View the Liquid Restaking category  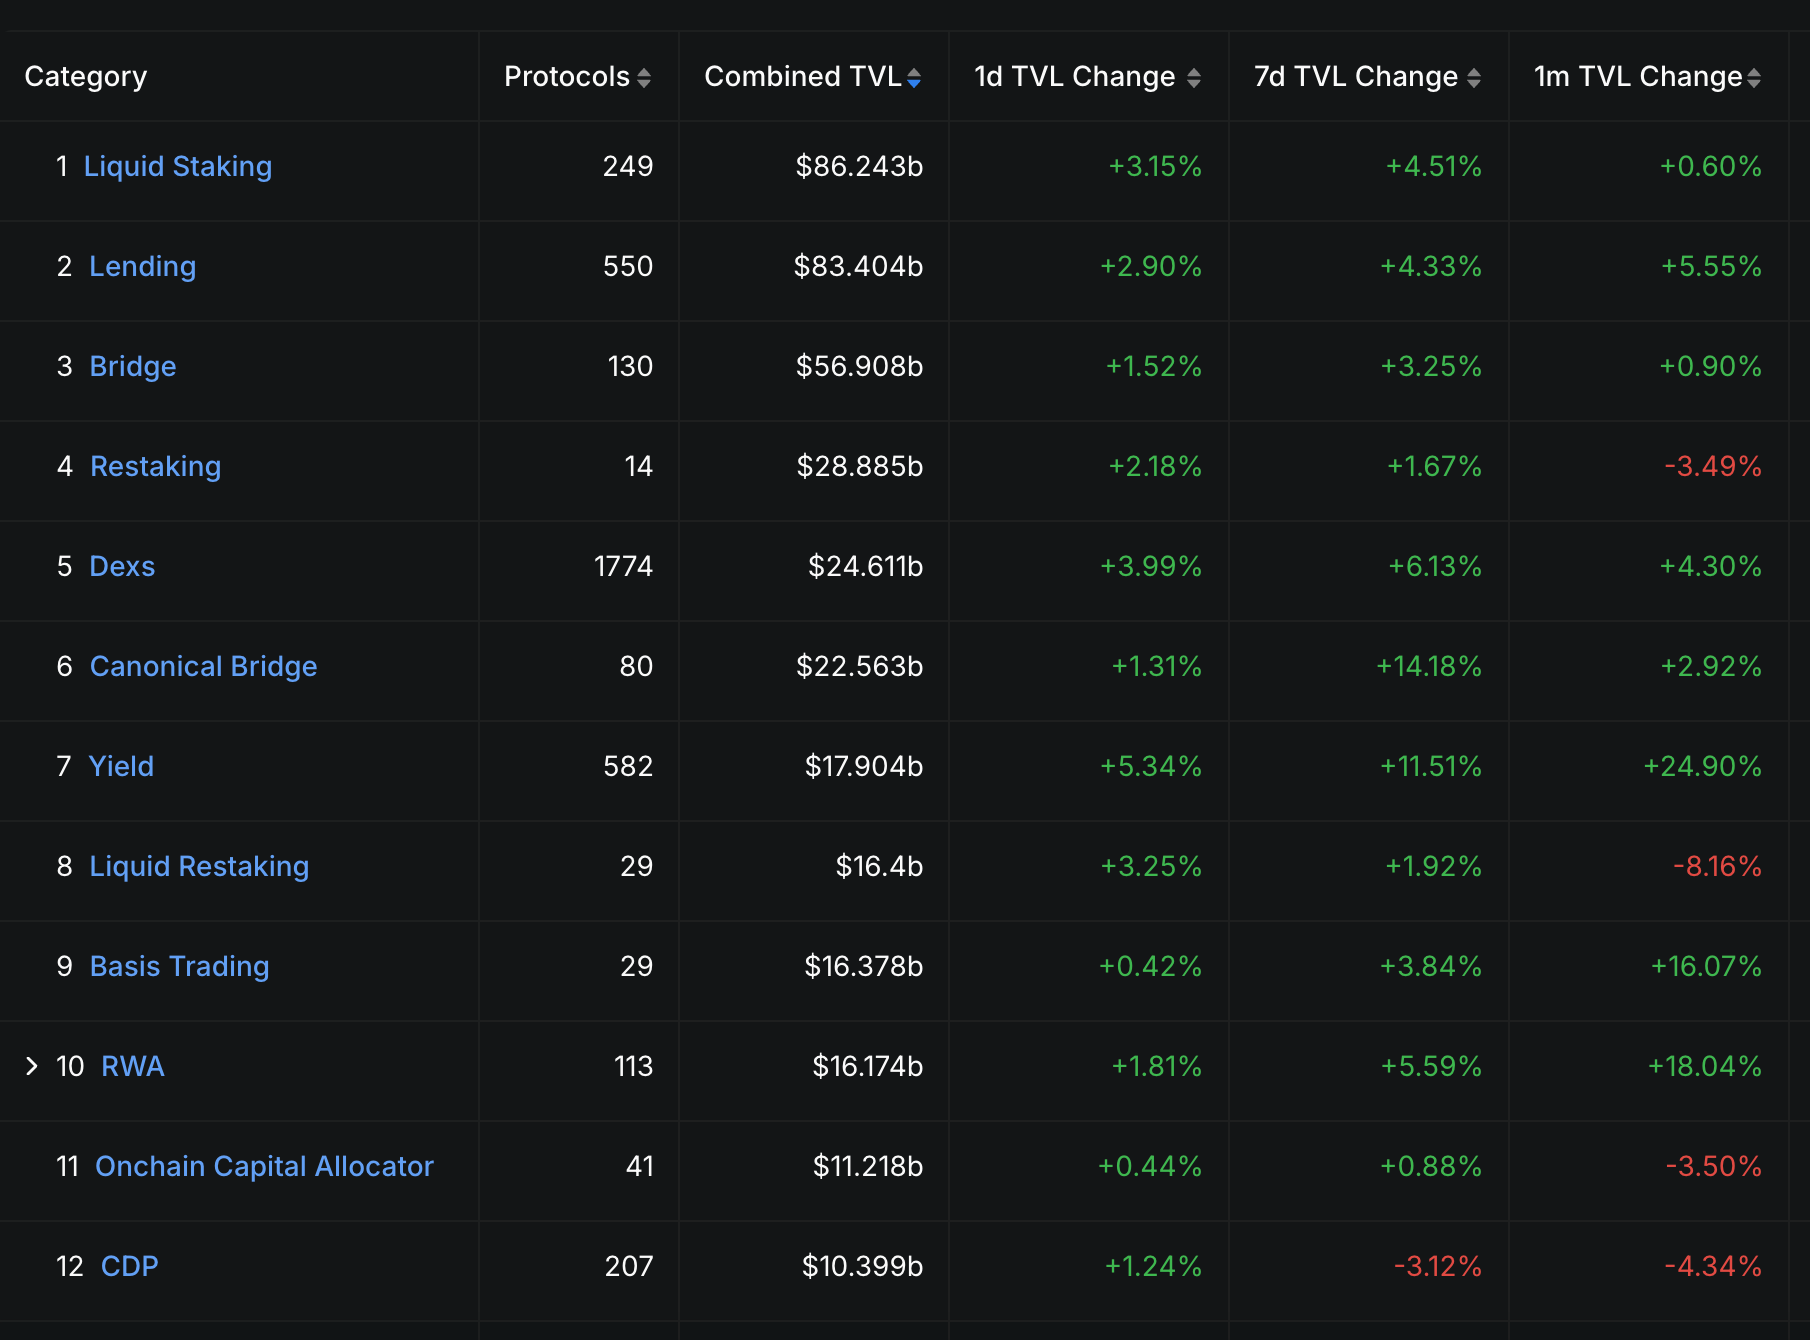[199, 866]
